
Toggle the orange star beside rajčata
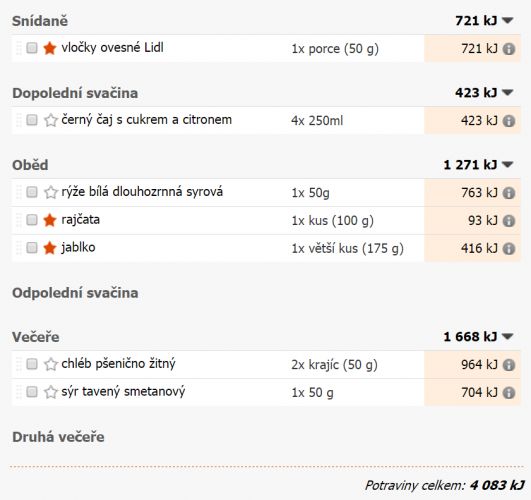coord(50,220)
